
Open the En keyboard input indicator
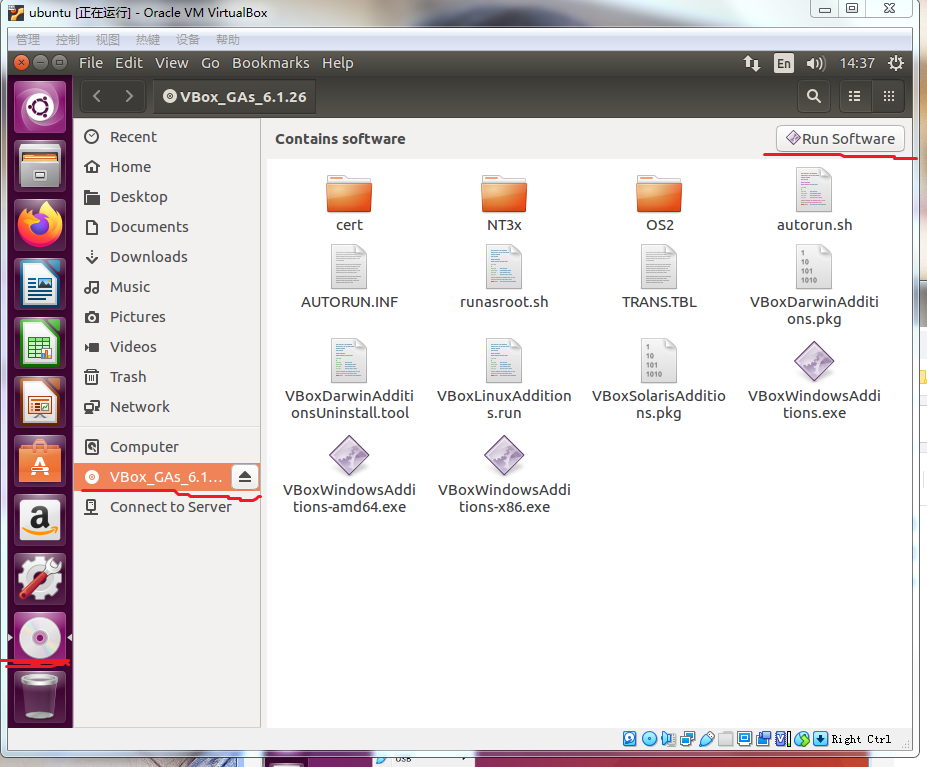point(784,63)
